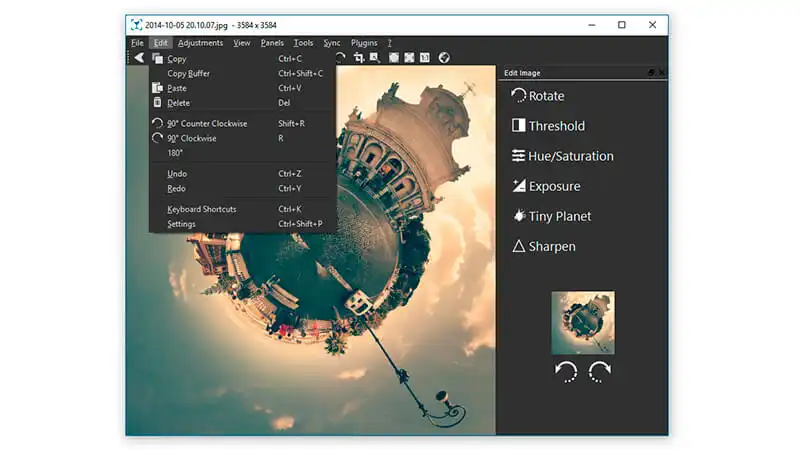800x450 pixels.
Task: Click the rotate counter-clockwise arrow below the thumbnail
Action: coord(566,371)
